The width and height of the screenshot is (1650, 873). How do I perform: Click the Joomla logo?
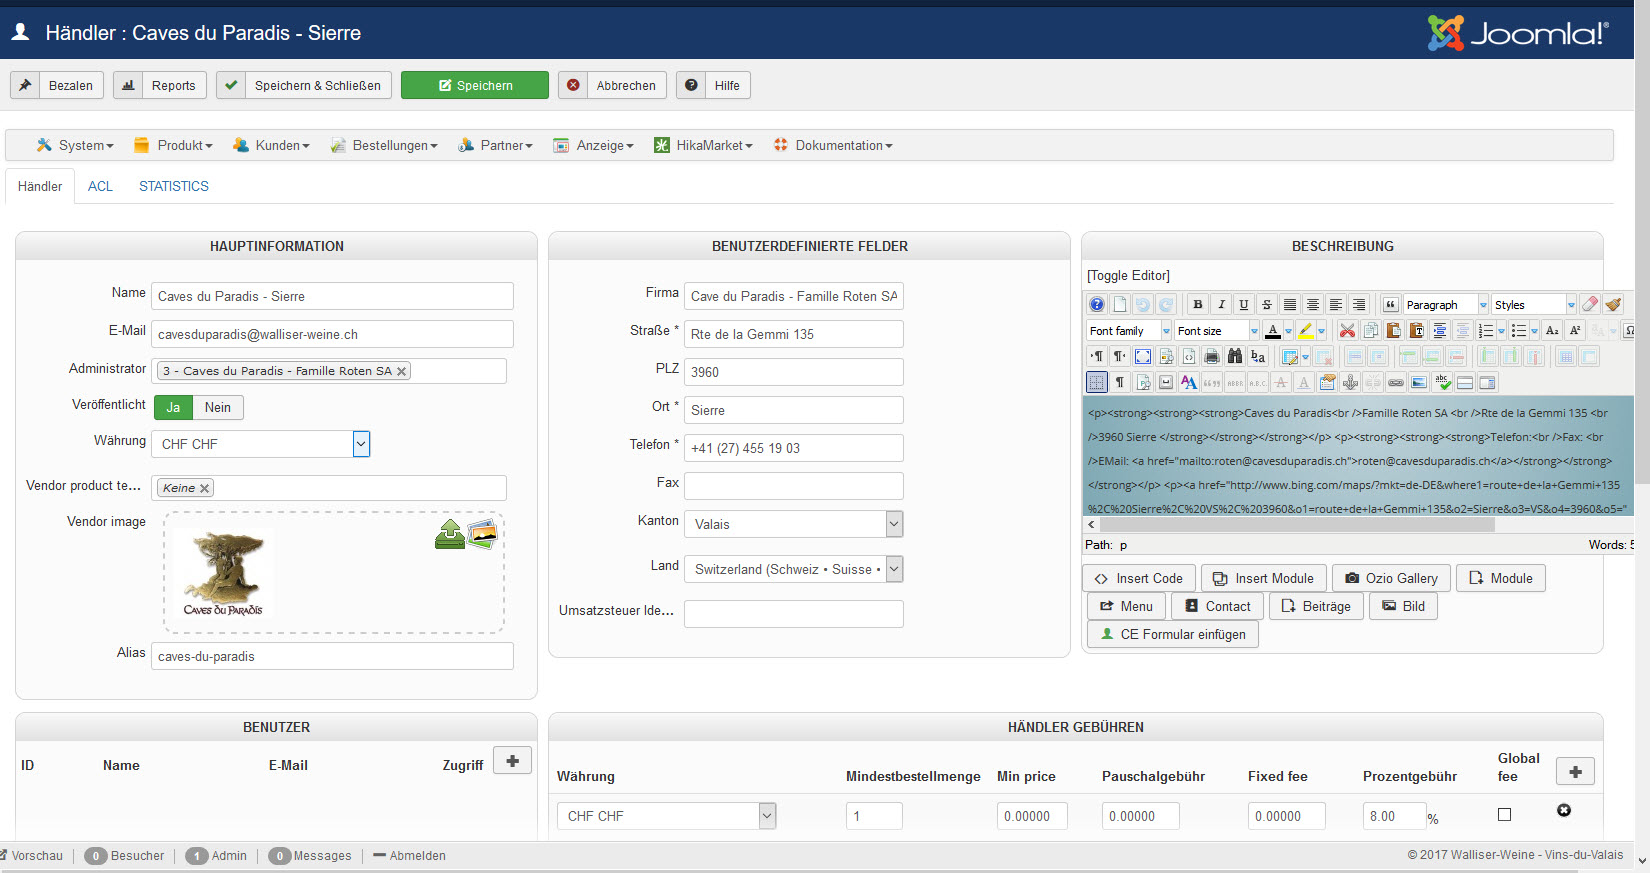click(x=1518, y=33)
